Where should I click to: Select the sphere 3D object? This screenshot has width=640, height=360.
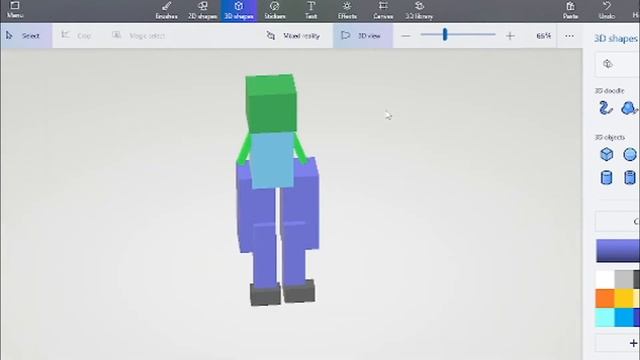(x=630, y=155)
